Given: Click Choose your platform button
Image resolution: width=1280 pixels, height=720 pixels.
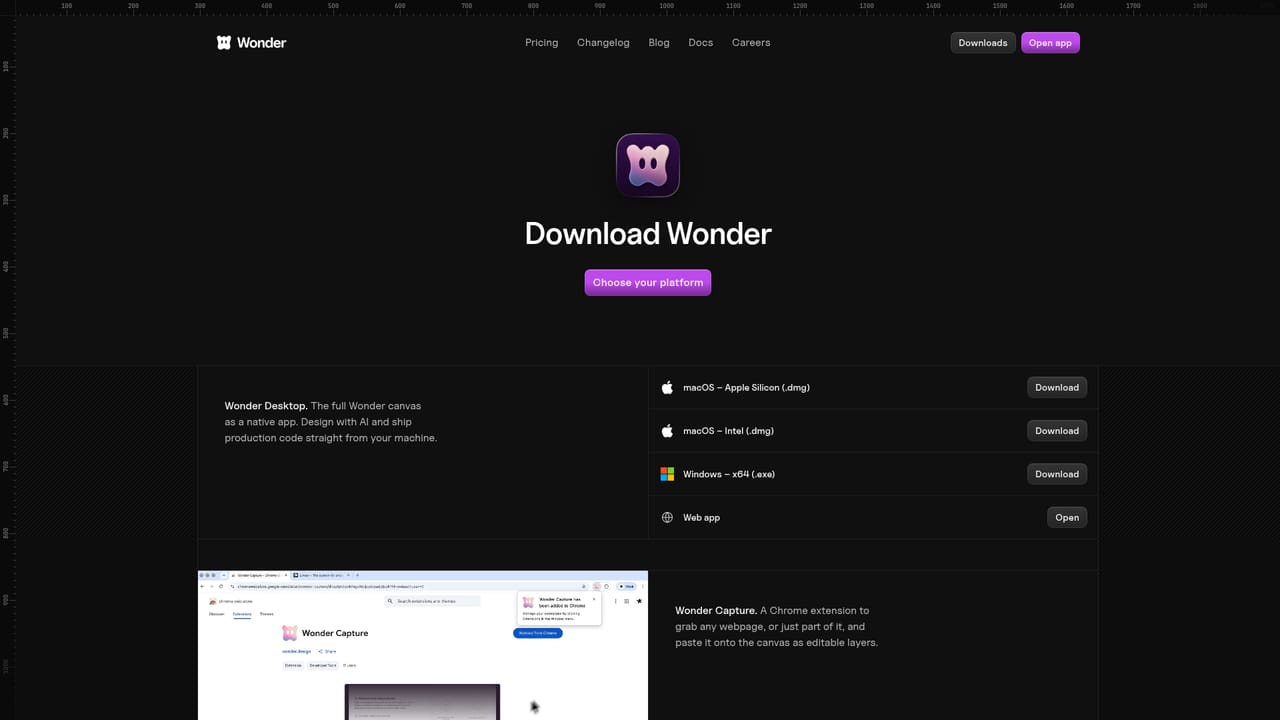Looking at the screenshot, I should [648, 282].
